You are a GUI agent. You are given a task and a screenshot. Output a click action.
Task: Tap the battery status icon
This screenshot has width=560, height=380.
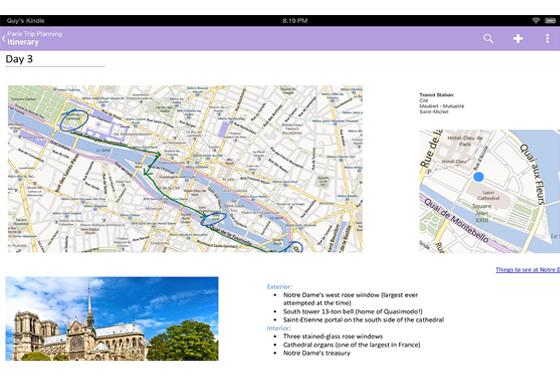point(550,20)
